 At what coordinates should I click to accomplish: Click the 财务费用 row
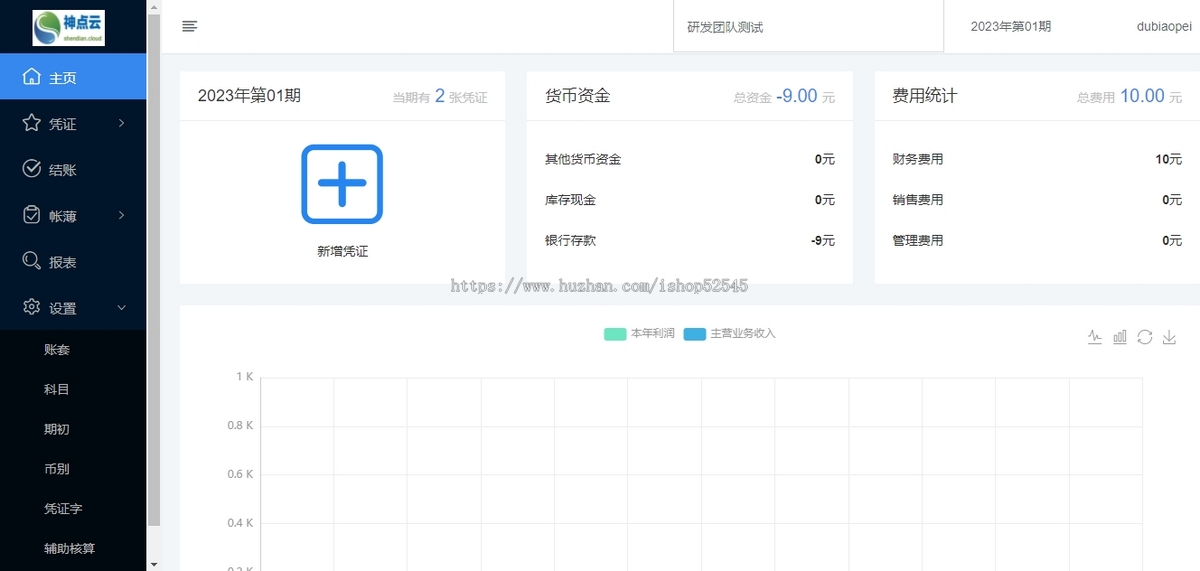point(1037,159)
